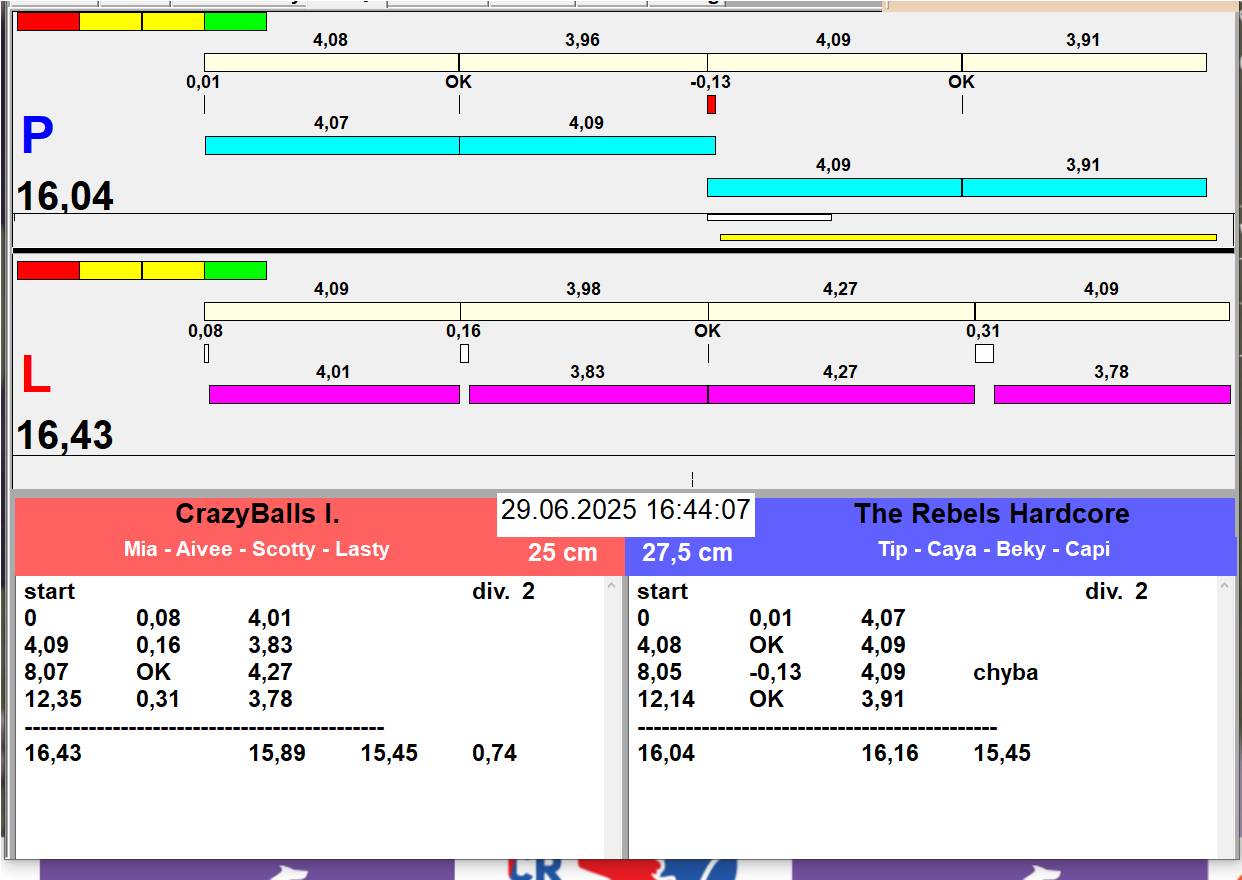
Task: Click the cyan 4,07 segment in lane P
Action: coord(332,145)
